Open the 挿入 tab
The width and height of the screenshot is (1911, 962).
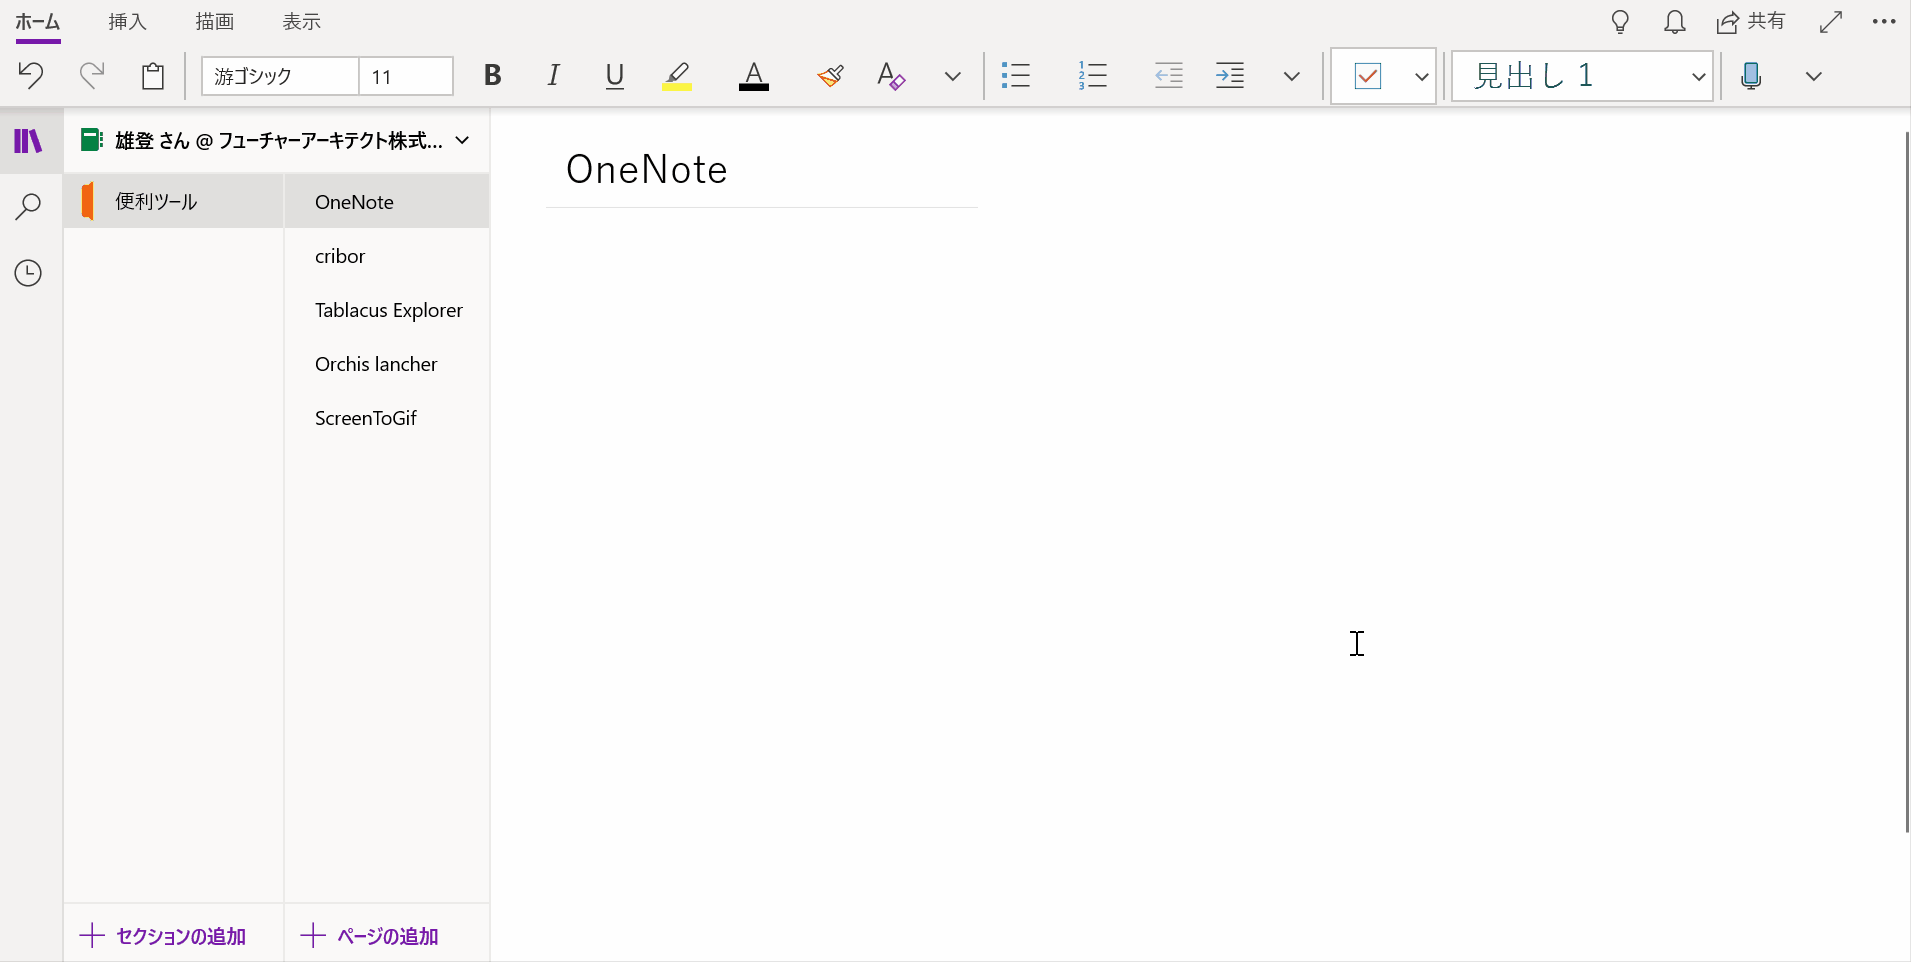coord(127,22)
